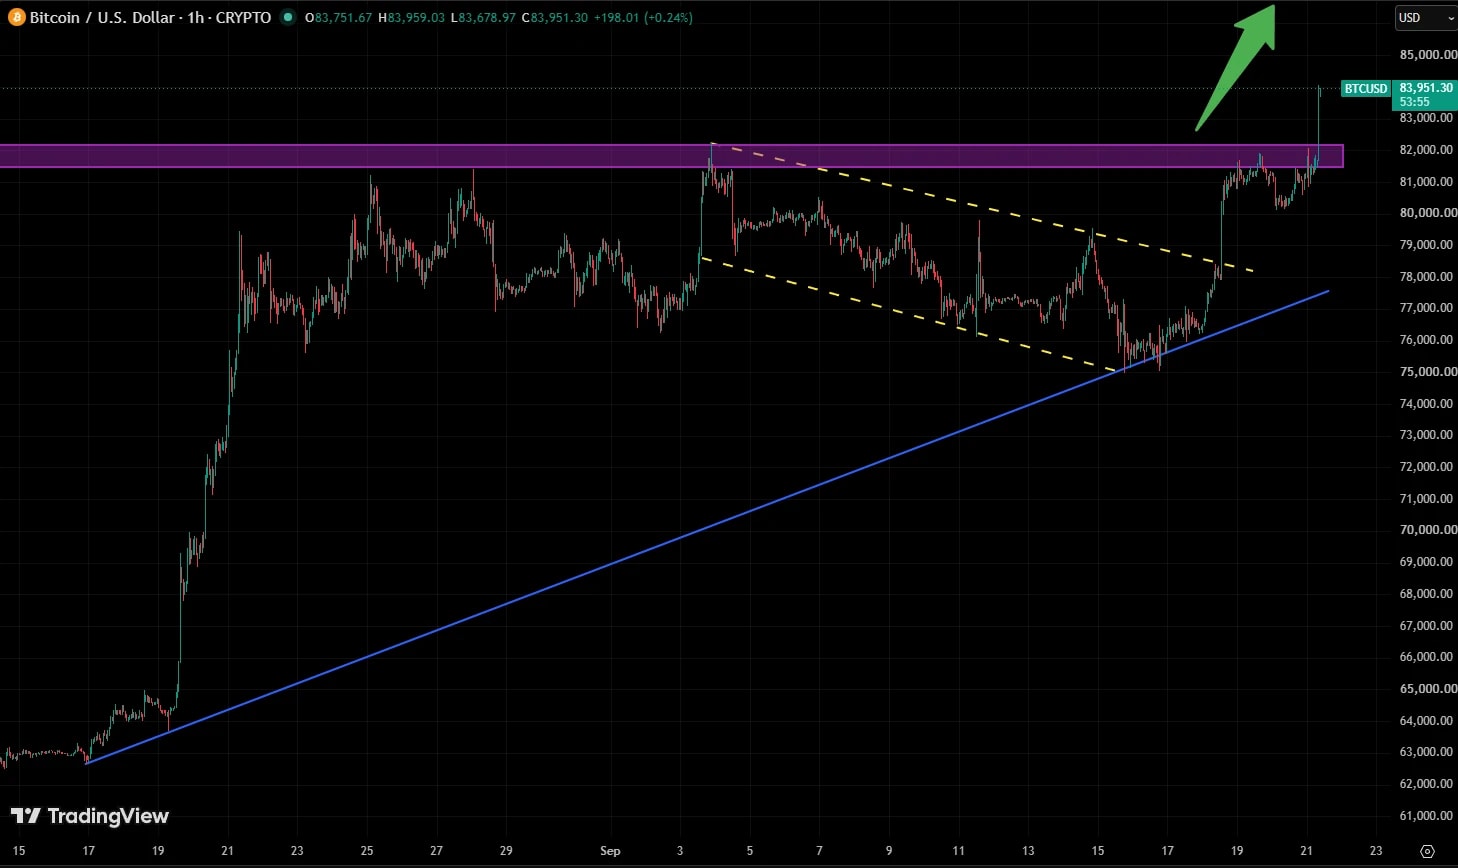
Task: Click the 82,000.00 price axis label
Action: point(1427,150)
